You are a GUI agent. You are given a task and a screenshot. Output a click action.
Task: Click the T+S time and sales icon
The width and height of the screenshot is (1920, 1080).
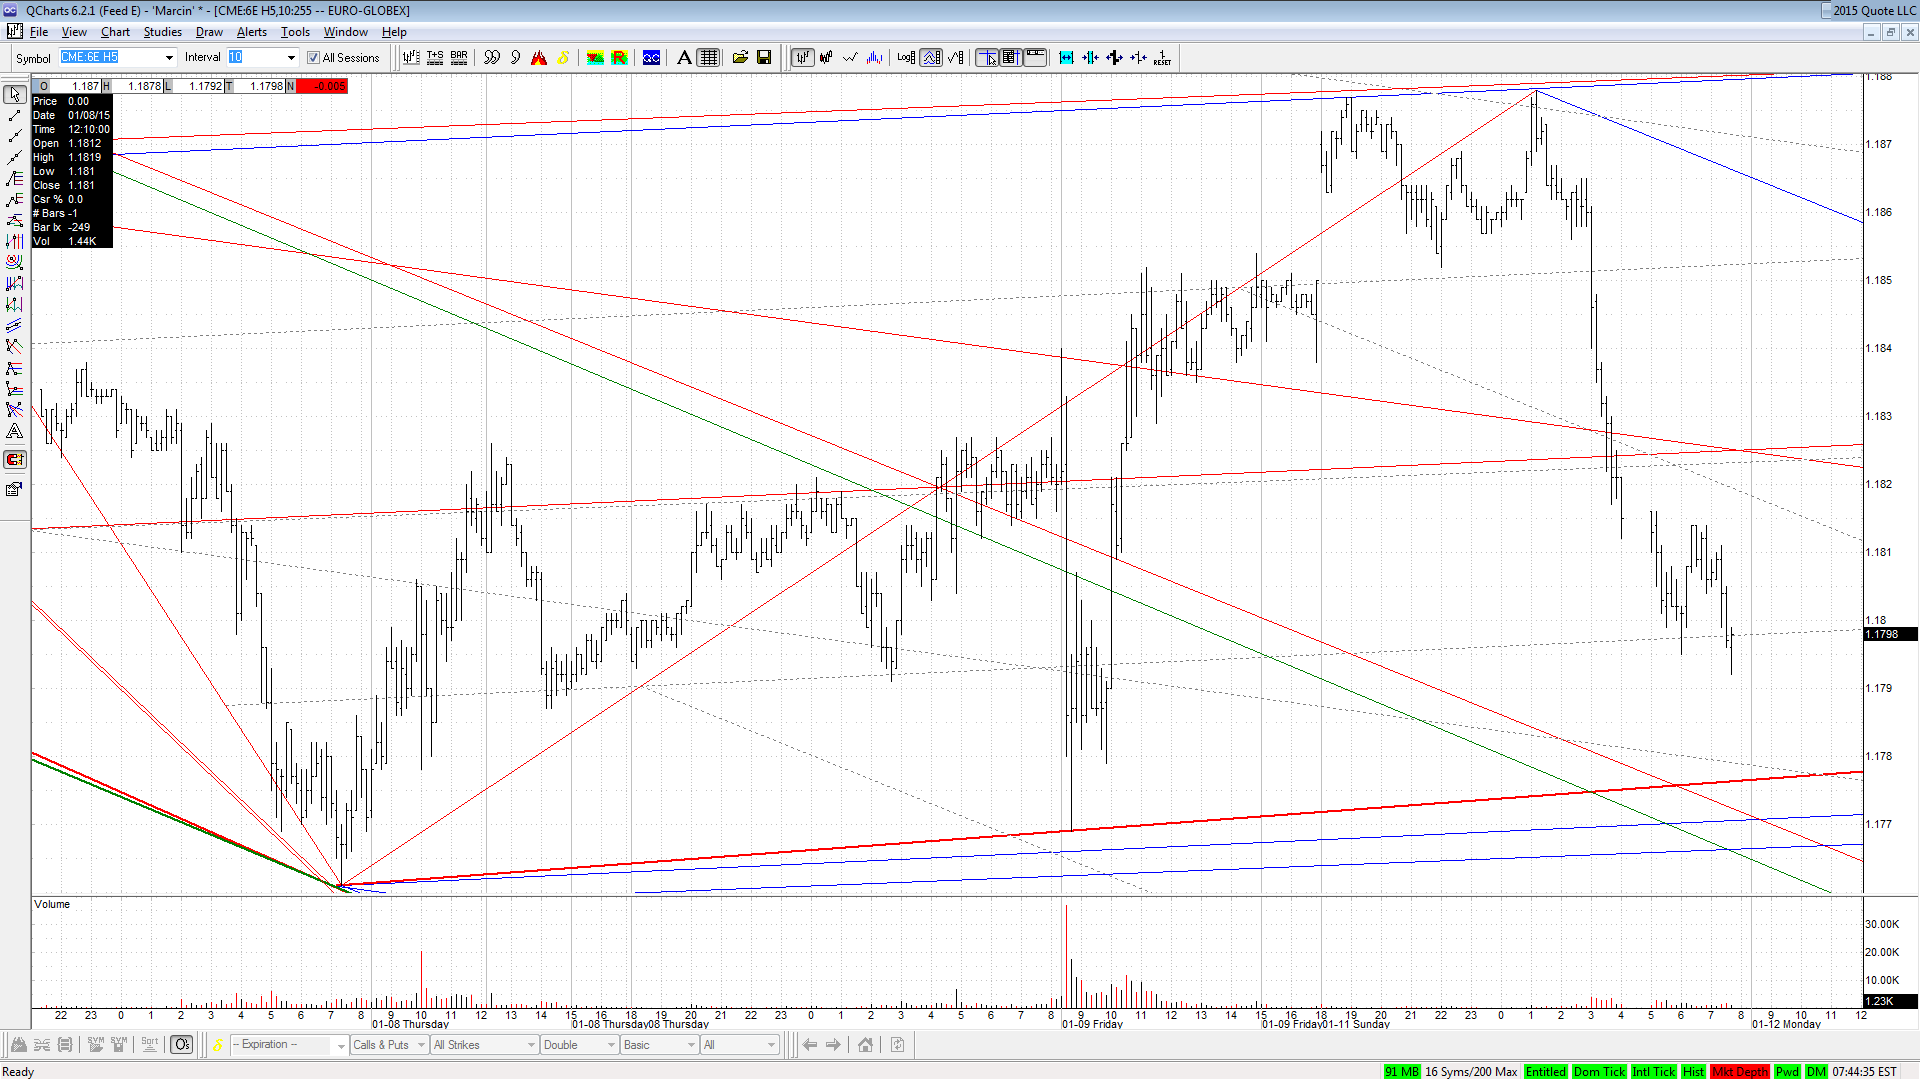[435, 58]
